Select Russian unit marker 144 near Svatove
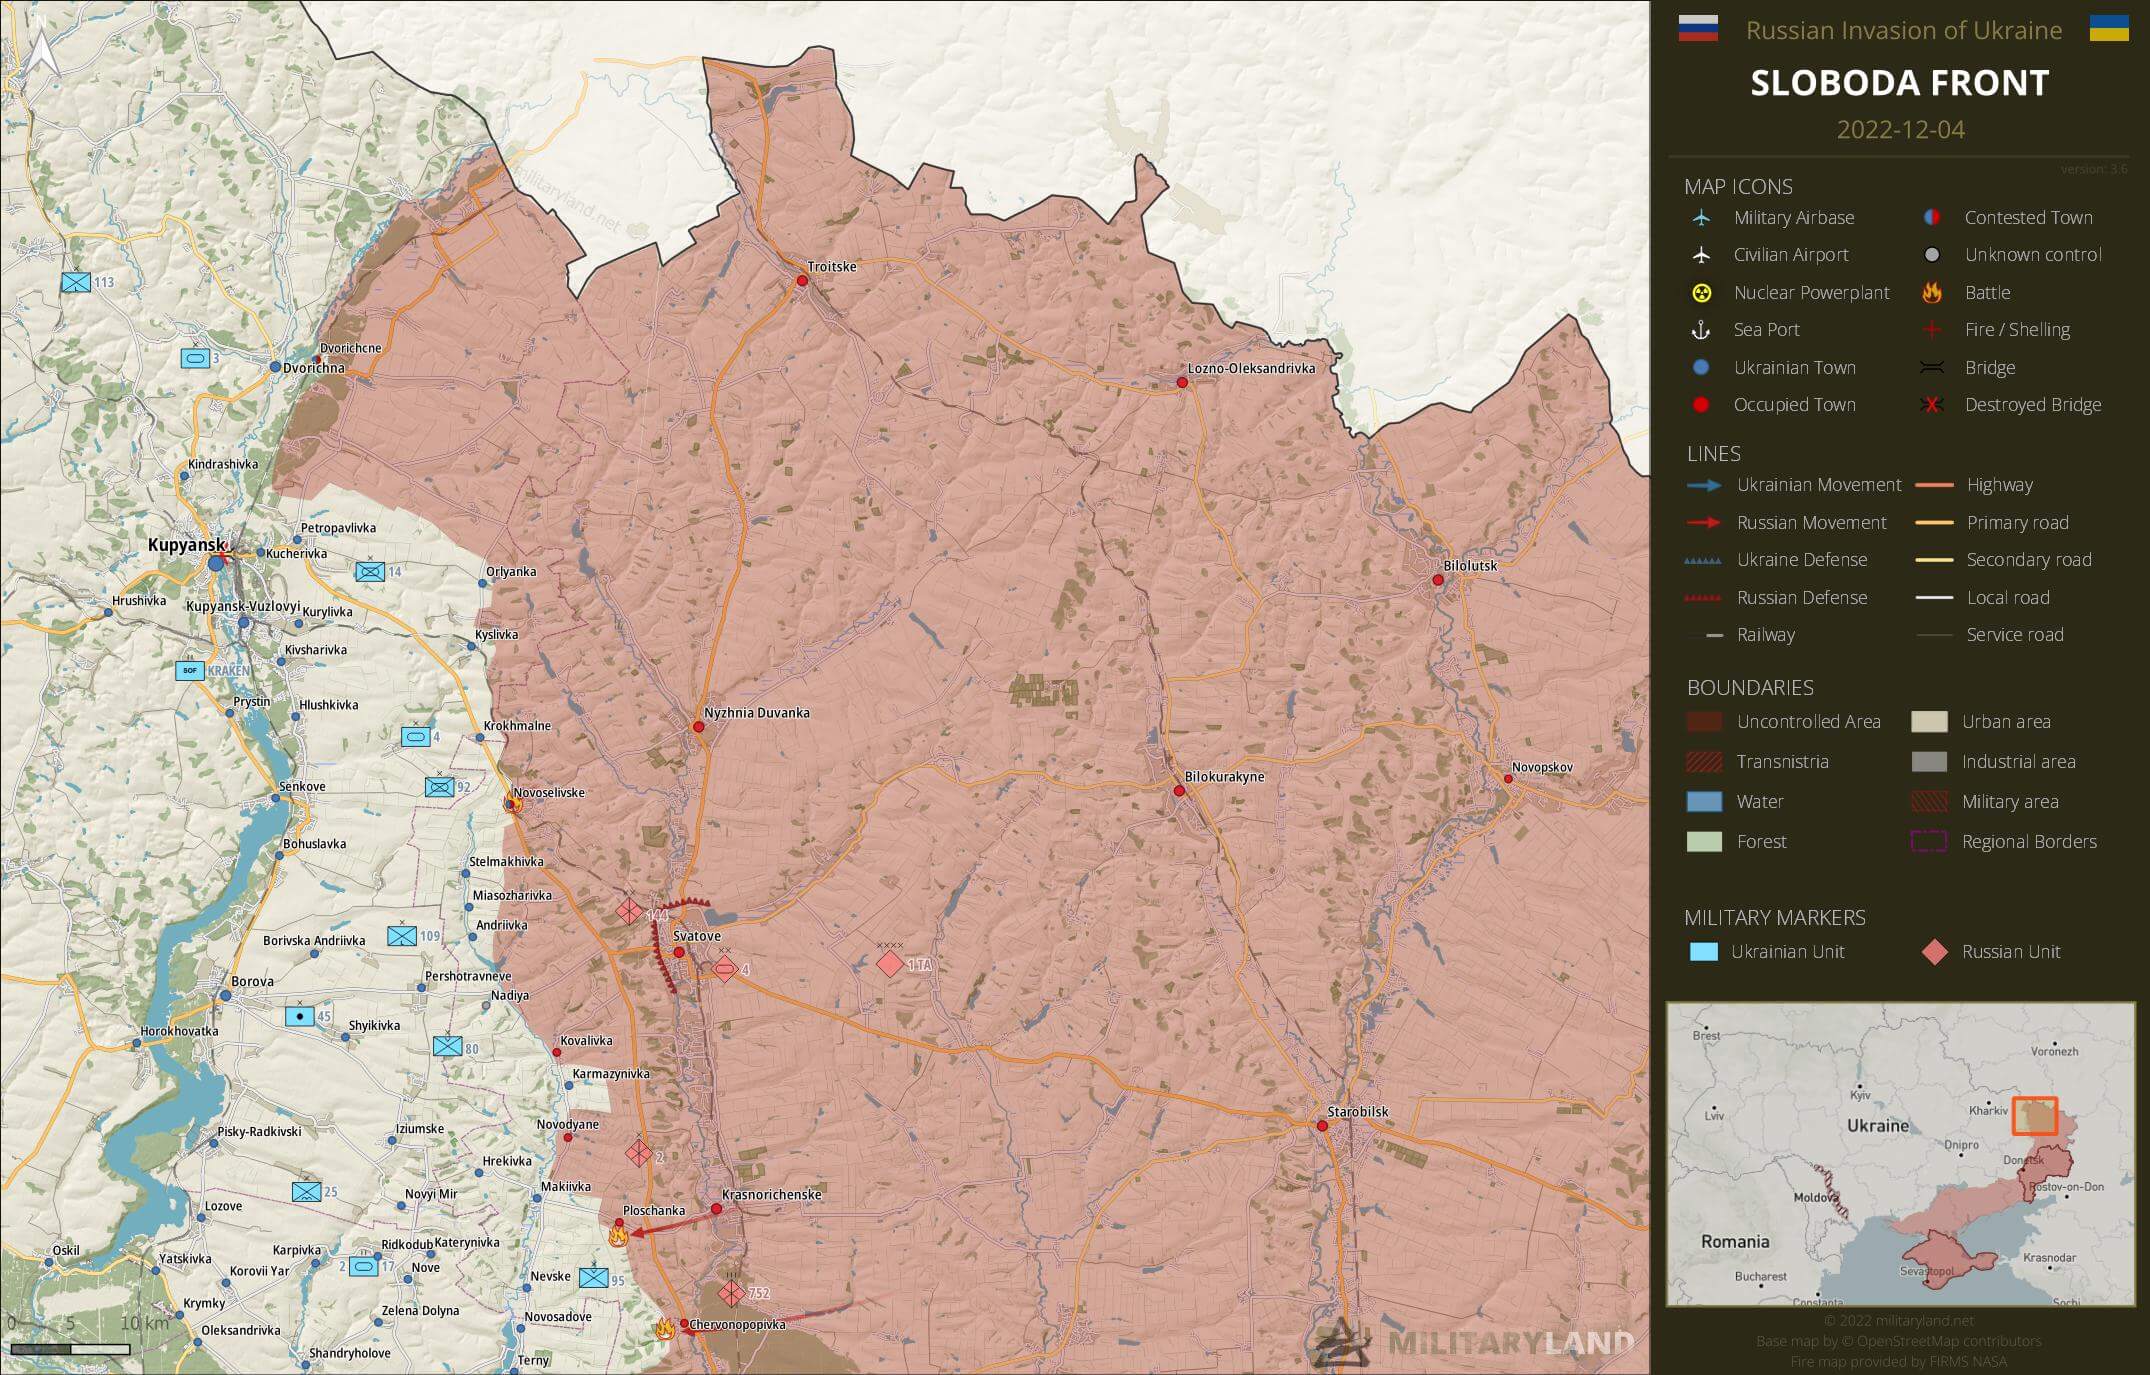 [x=629, y=911]
